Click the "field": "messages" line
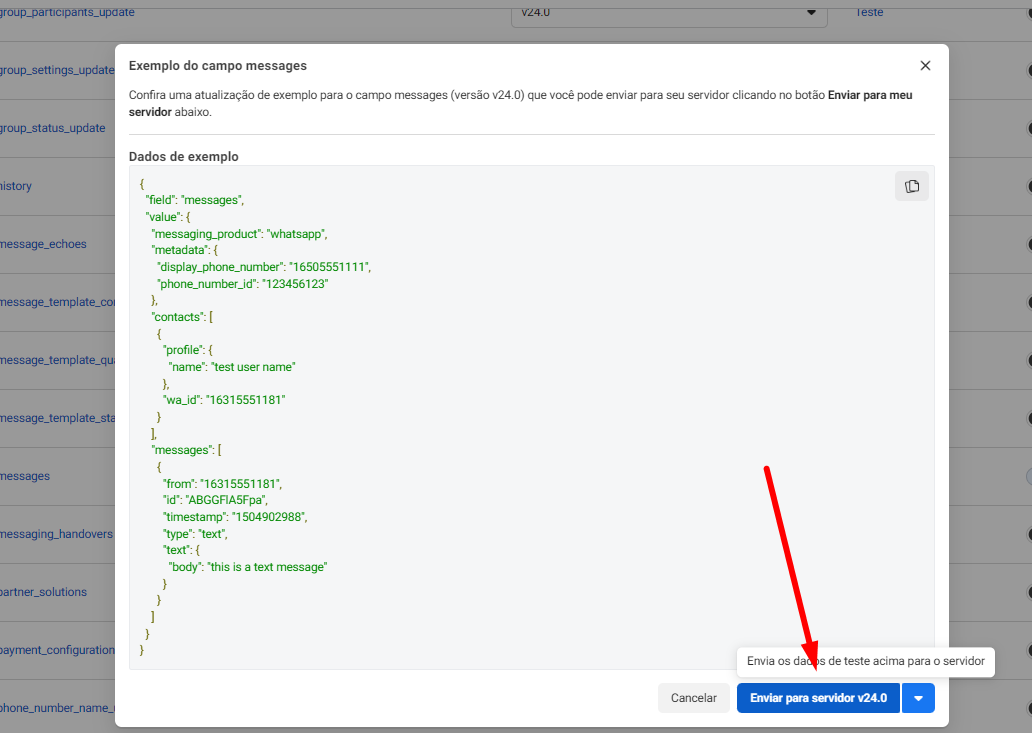This screenshot has height=733, width=1032. click(195, 199)
